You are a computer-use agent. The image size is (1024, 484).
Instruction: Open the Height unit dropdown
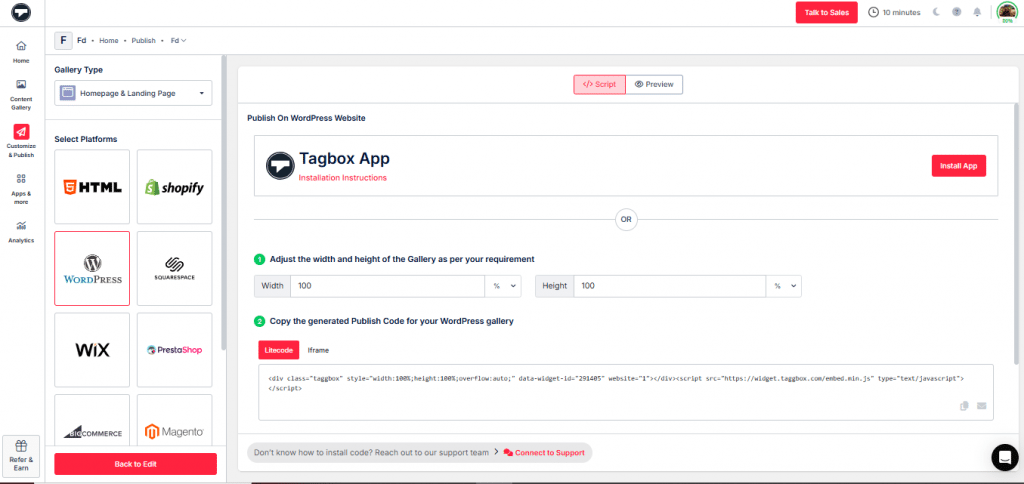[x=783, y=286]
